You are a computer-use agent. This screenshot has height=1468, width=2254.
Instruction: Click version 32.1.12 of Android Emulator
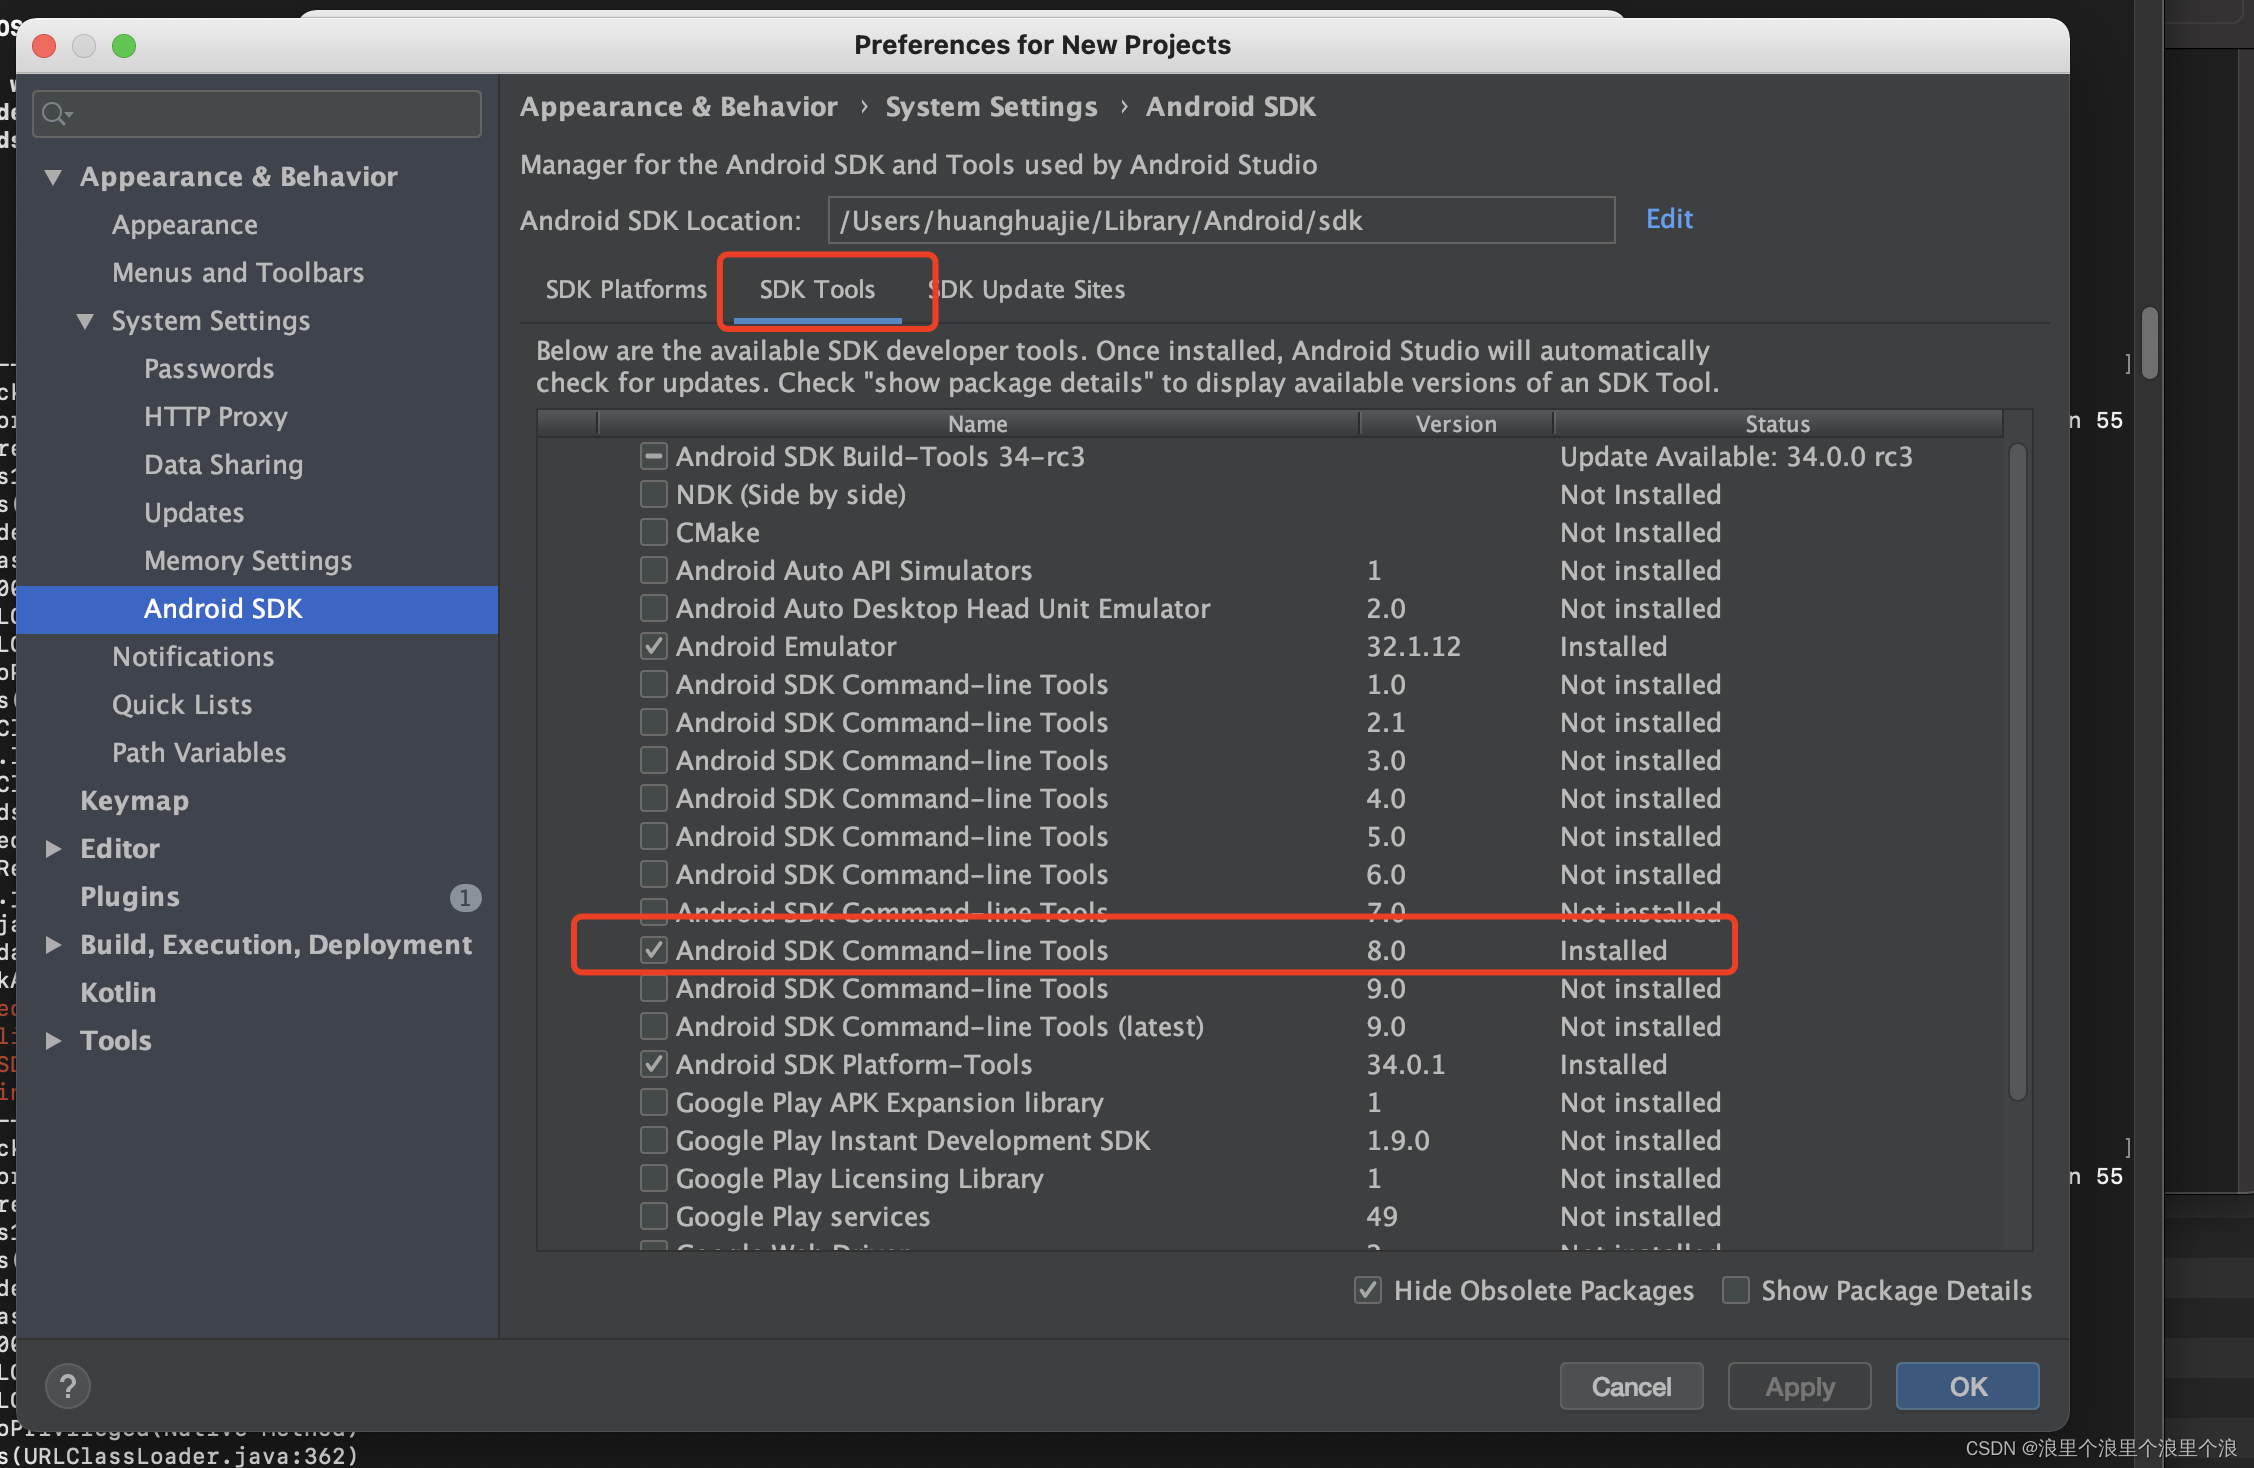(1413, 647)
